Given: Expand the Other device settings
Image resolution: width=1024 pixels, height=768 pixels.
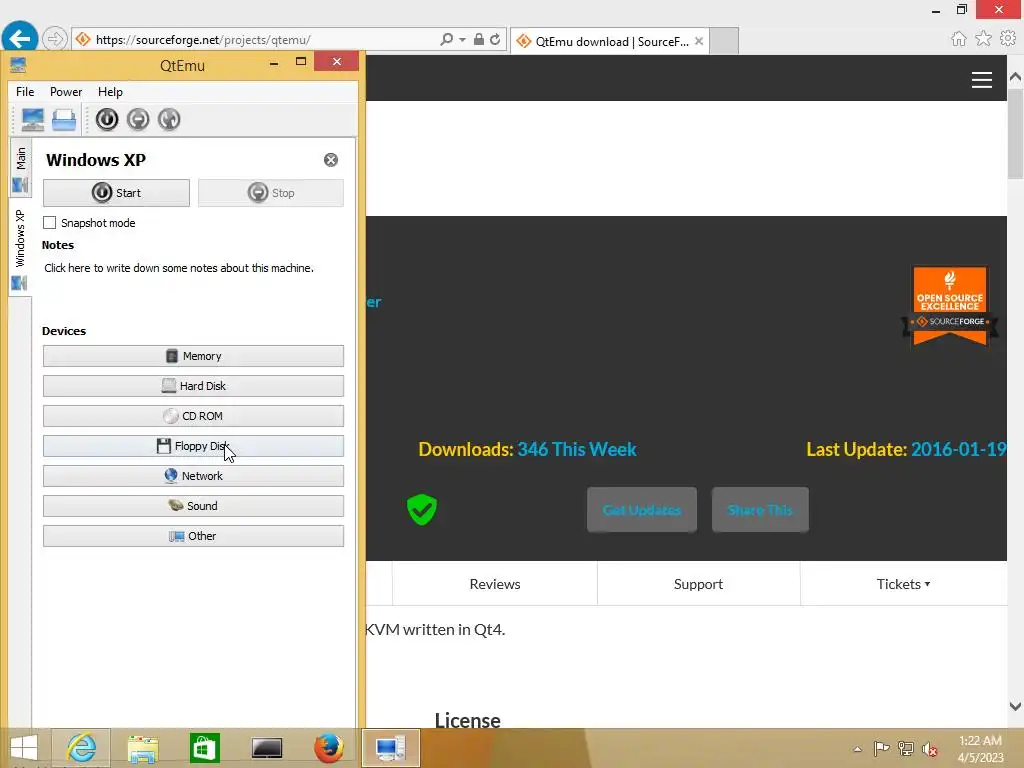Looking at the screenshot, I should pyautogui.click(x=193, y=536).
